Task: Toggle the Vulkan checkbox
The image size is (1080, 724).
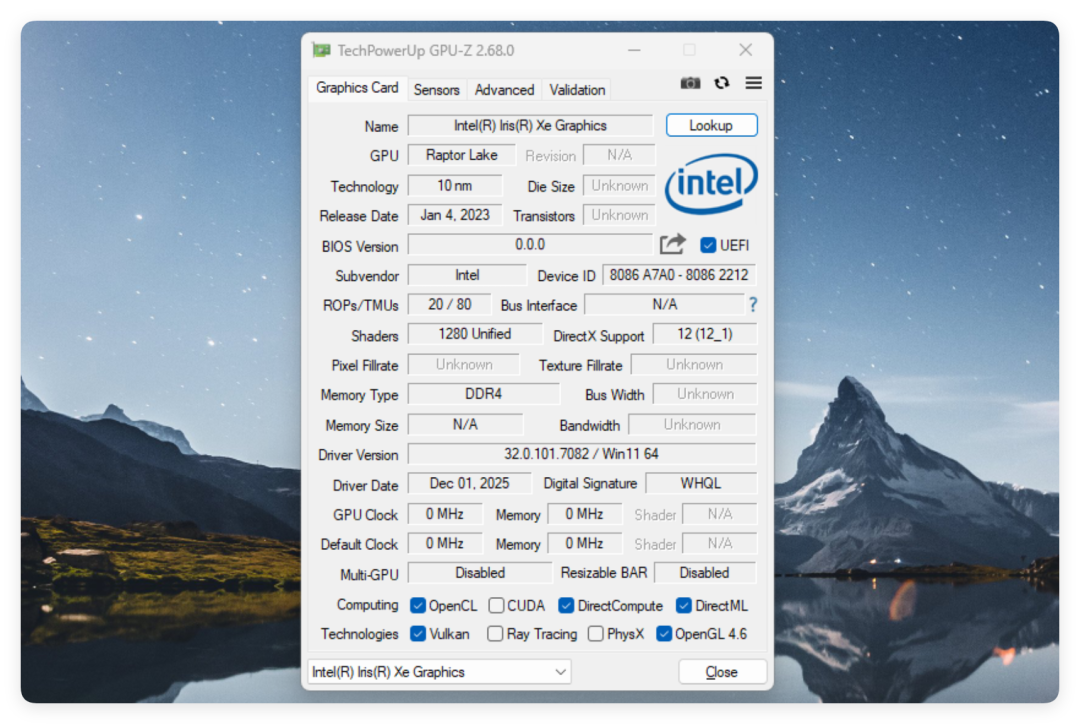Action: tap(417, 634)
